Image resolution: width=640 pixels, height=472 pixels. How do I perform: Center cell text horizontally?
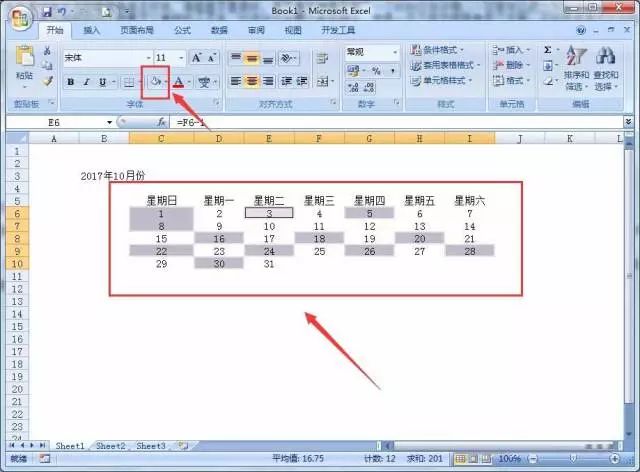pyautogui.click(x=252, y=81)
